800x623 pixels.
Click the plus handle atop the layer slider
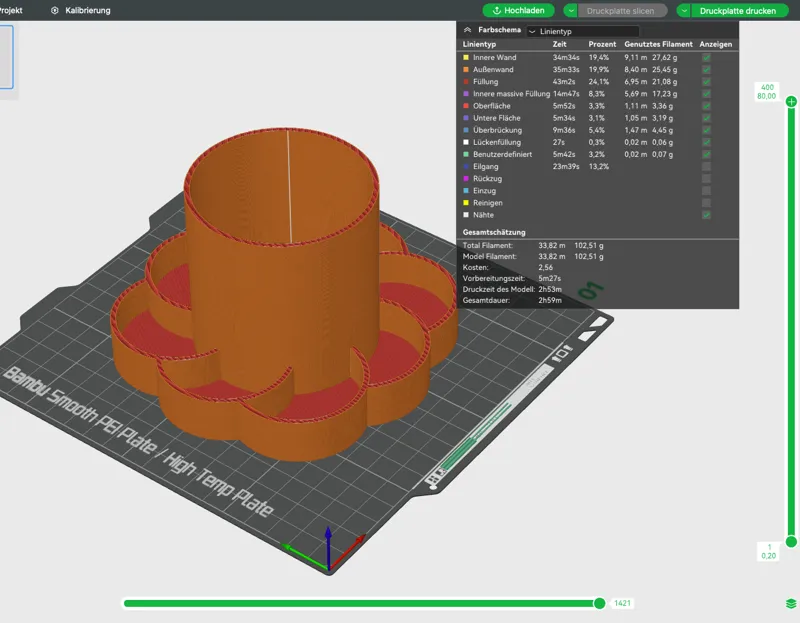pos(791,102)
